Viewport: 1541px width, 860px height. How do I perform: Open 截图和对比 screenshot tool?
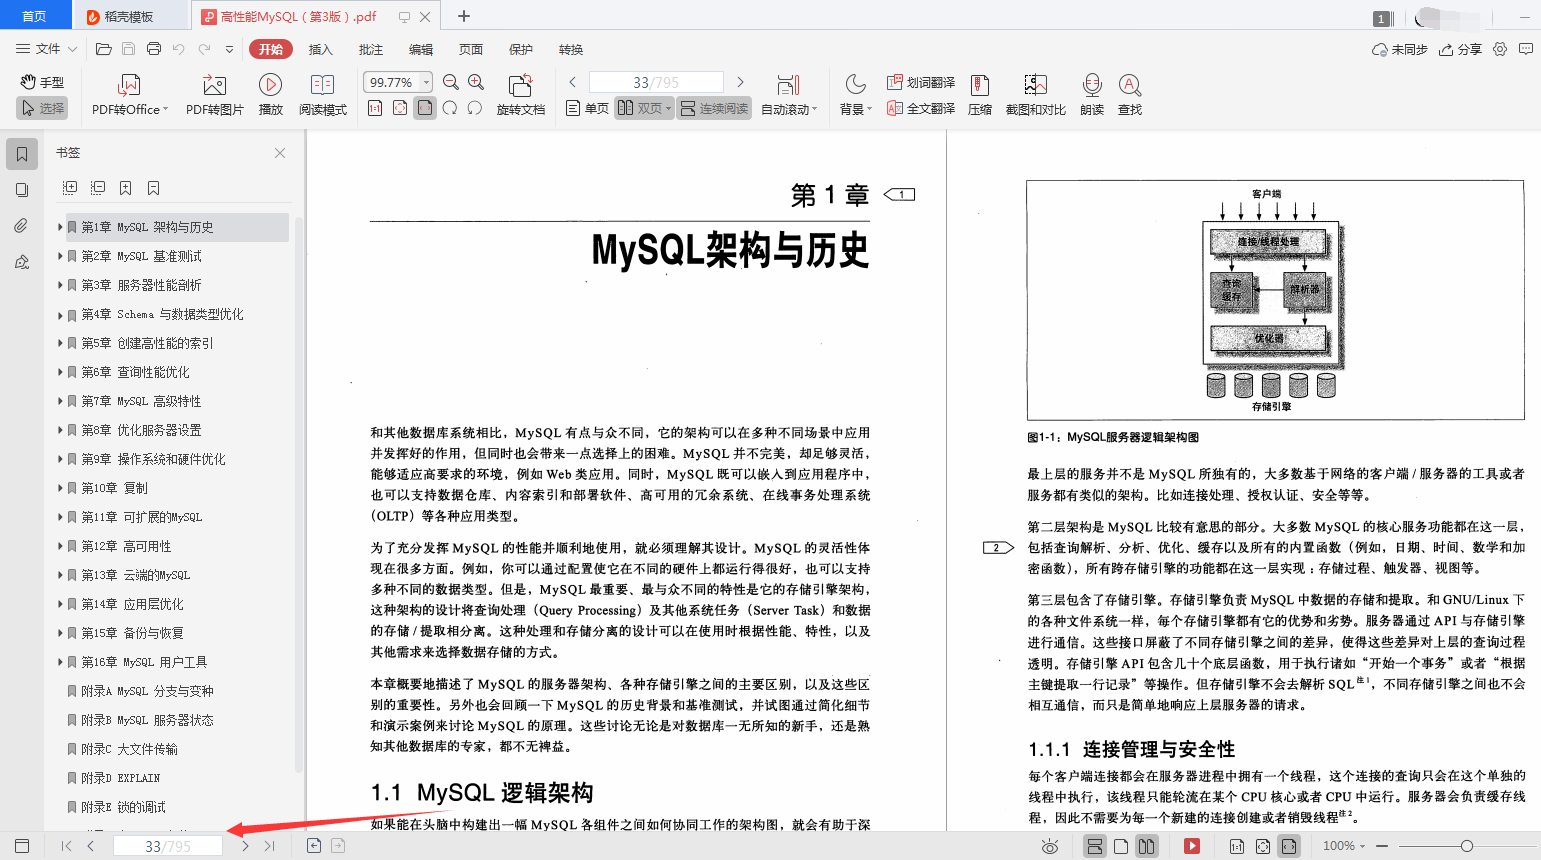coord(1035,95)
